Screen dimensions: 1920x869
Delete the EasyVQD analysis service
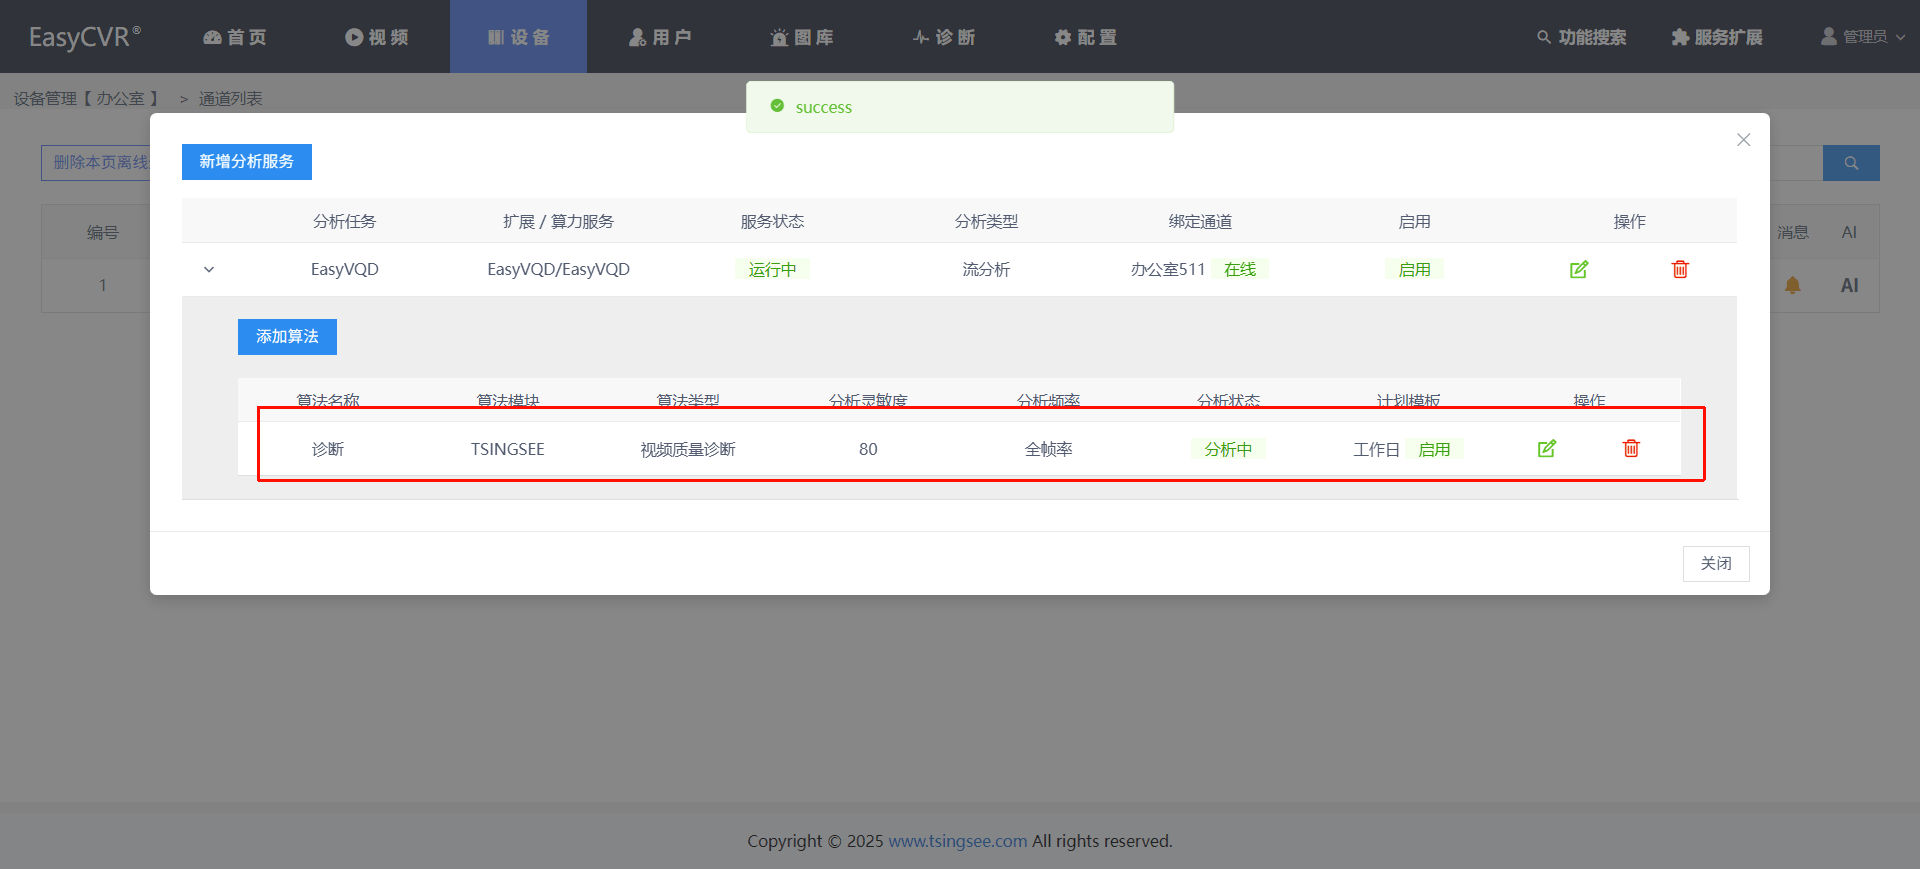1680,269
